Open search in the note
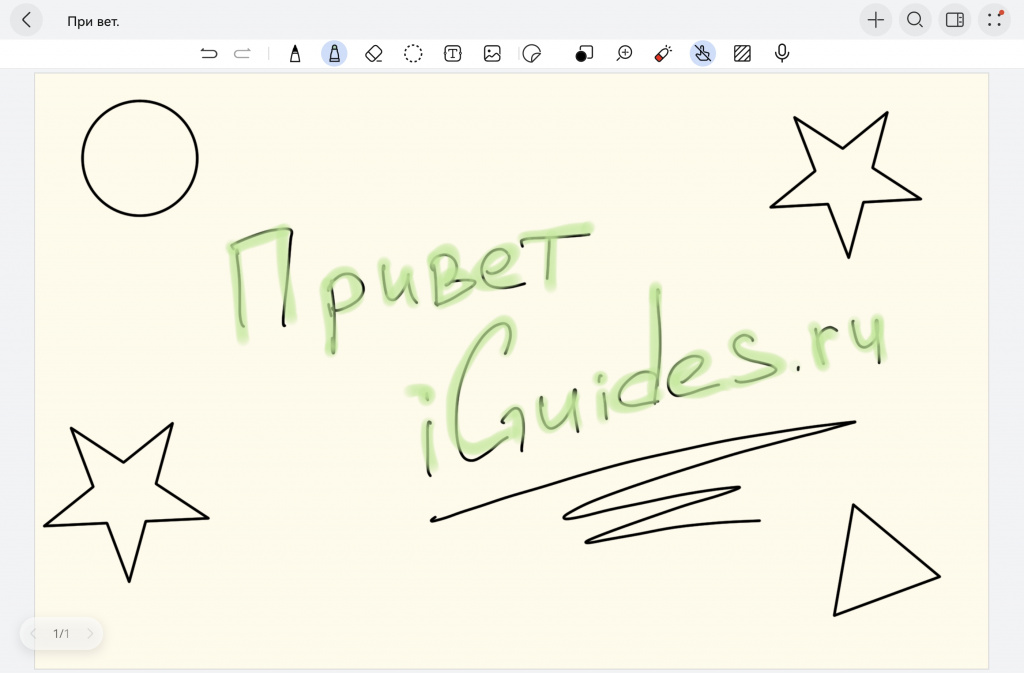 coord(915,20)
